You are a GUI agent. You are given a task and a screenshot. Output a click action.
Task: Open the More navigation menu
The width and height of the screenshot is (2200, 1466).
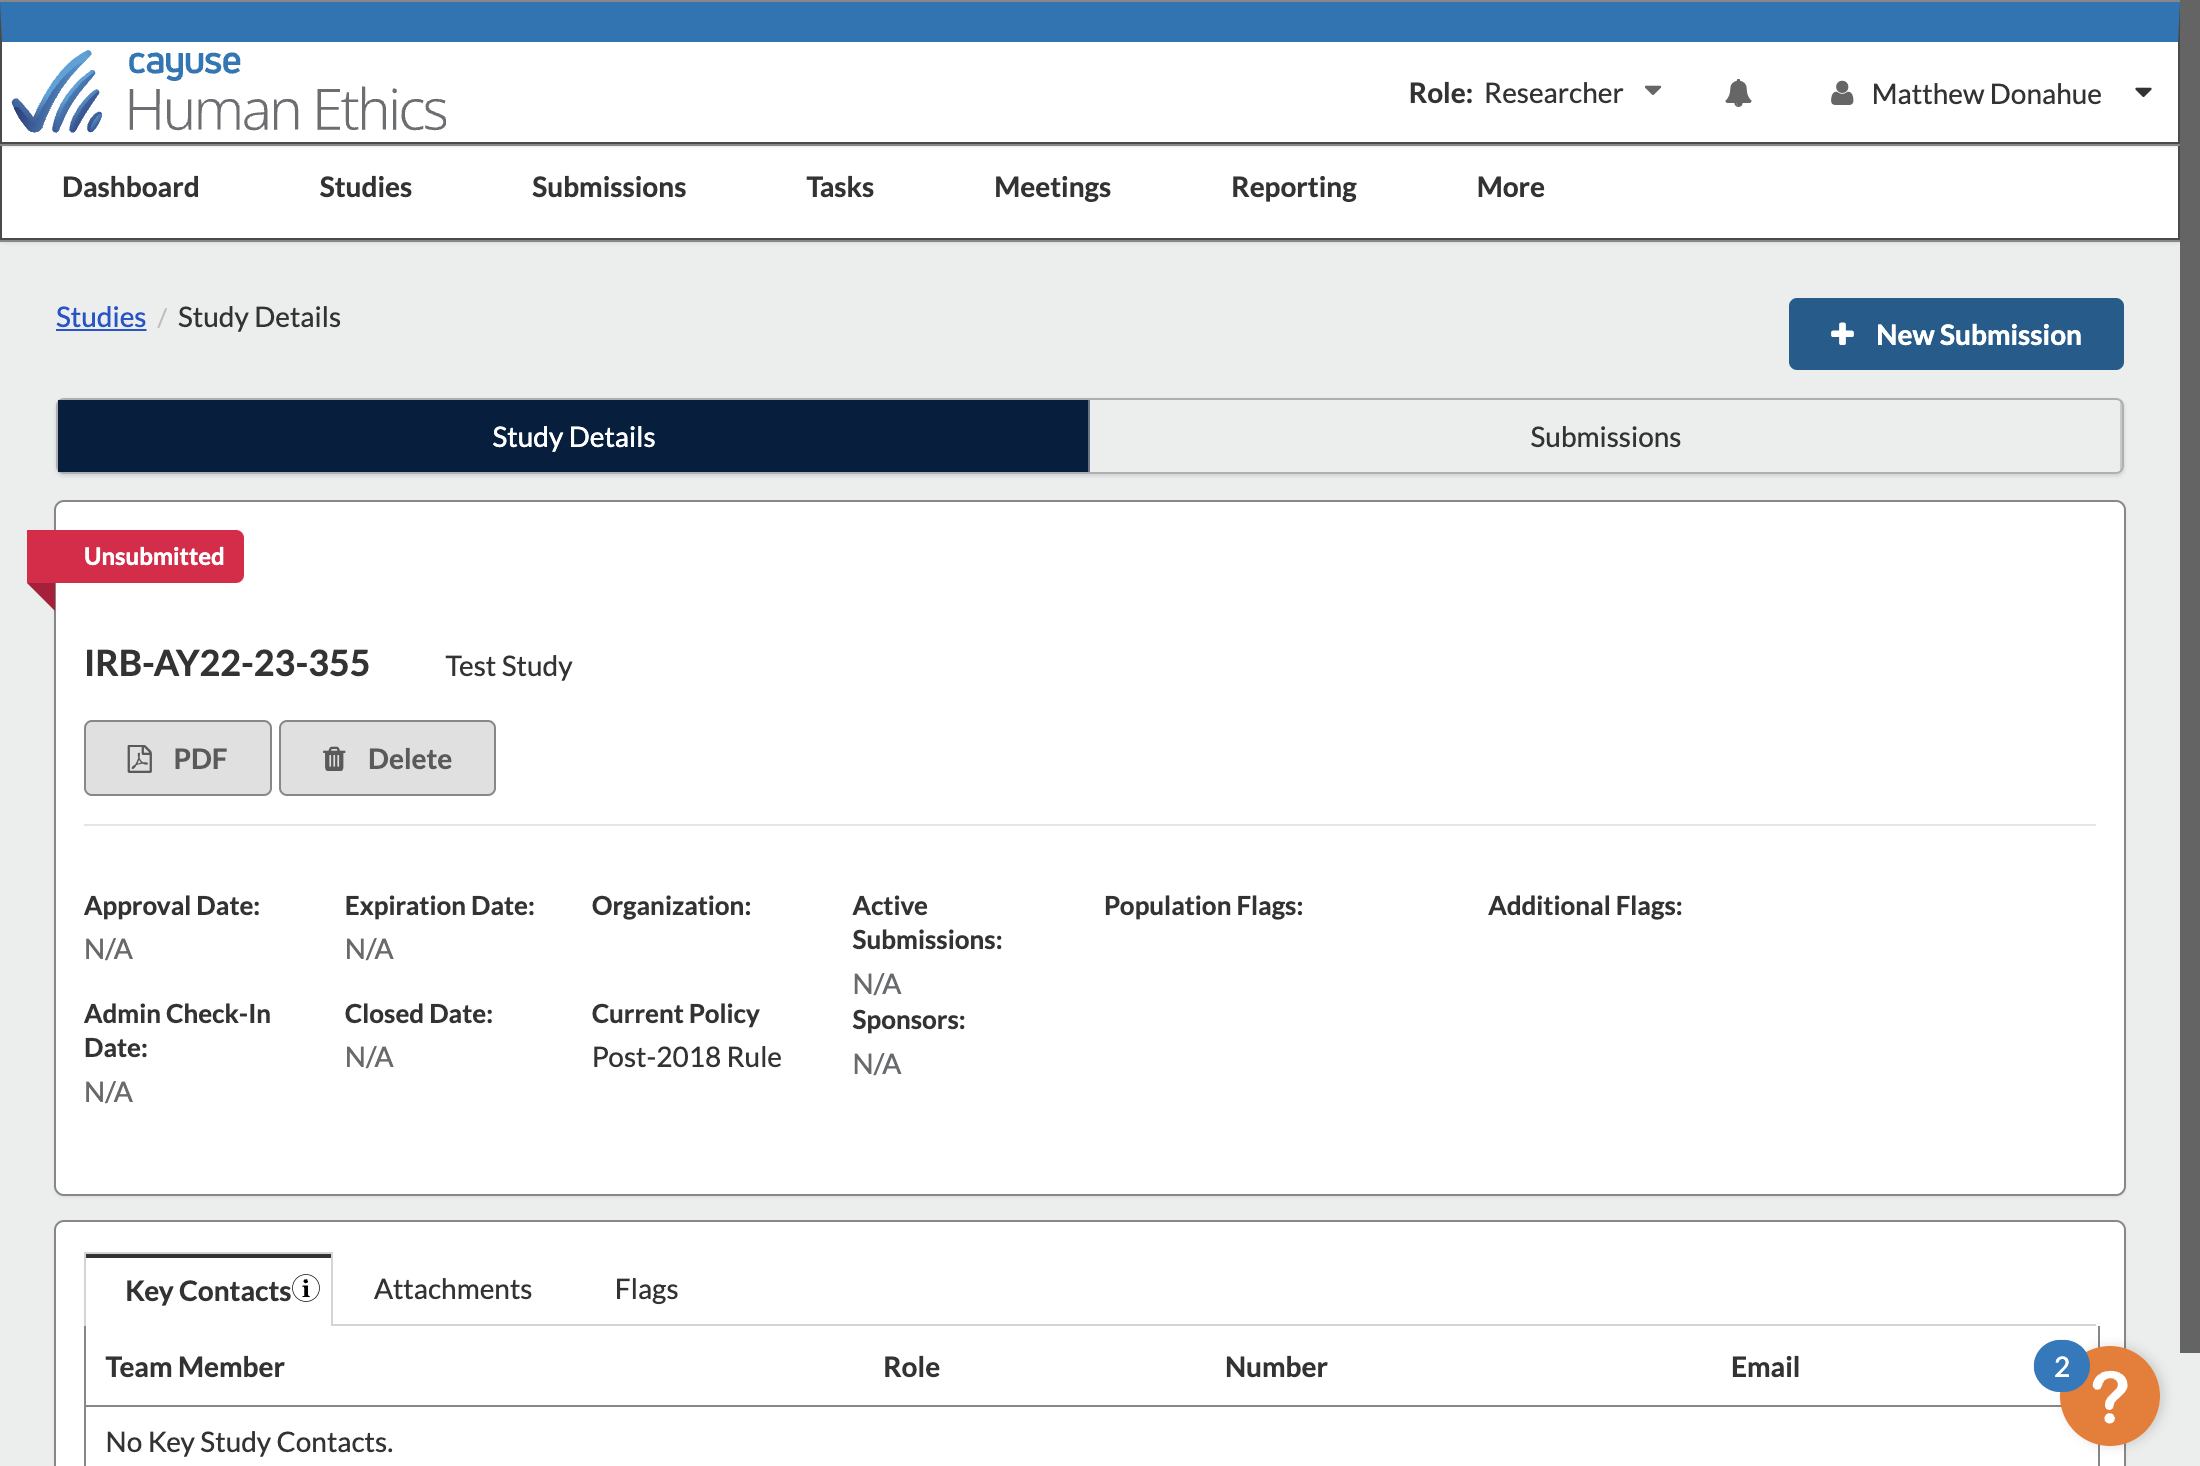click(1510, 187)
